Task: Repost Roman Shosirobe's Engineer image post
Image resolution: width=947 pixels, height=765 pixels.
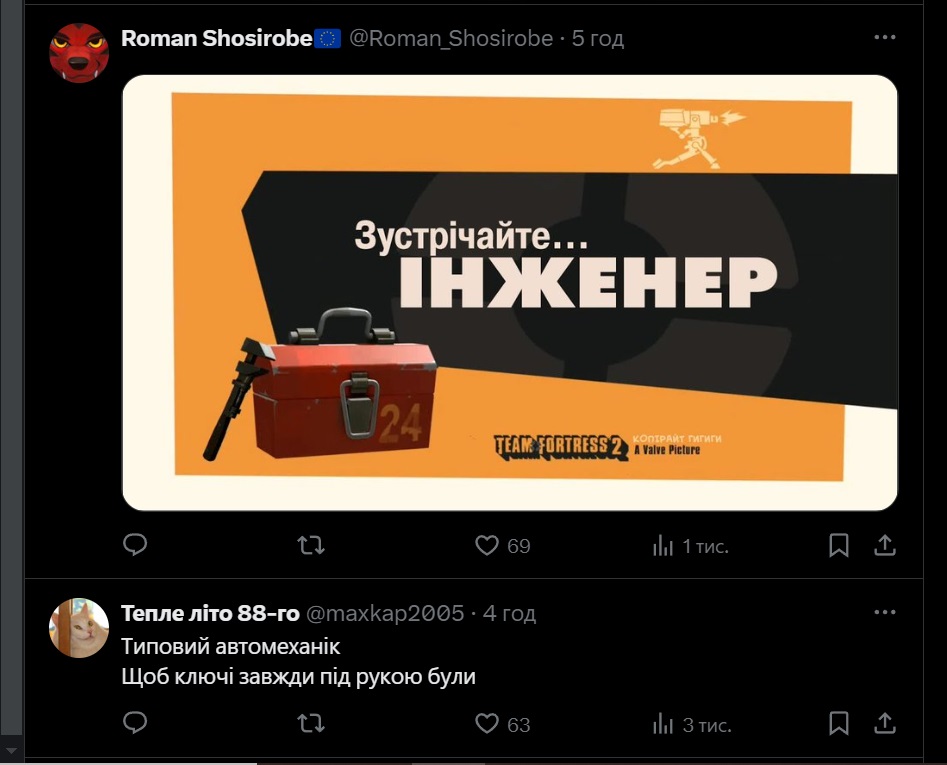Action: click(x=311, y=546)
